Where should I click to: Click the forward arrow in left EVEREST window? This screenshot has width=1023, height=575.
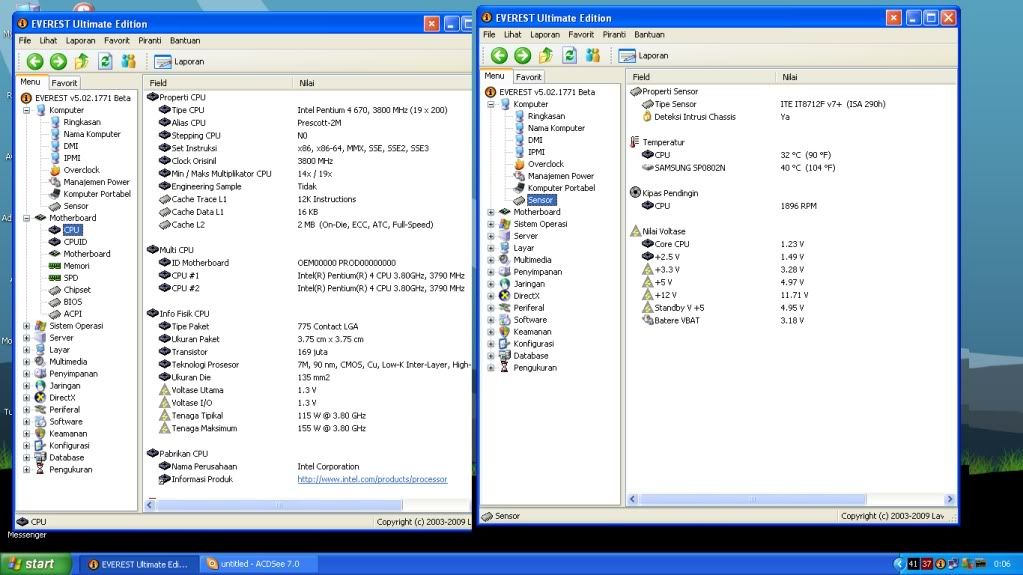59,61
